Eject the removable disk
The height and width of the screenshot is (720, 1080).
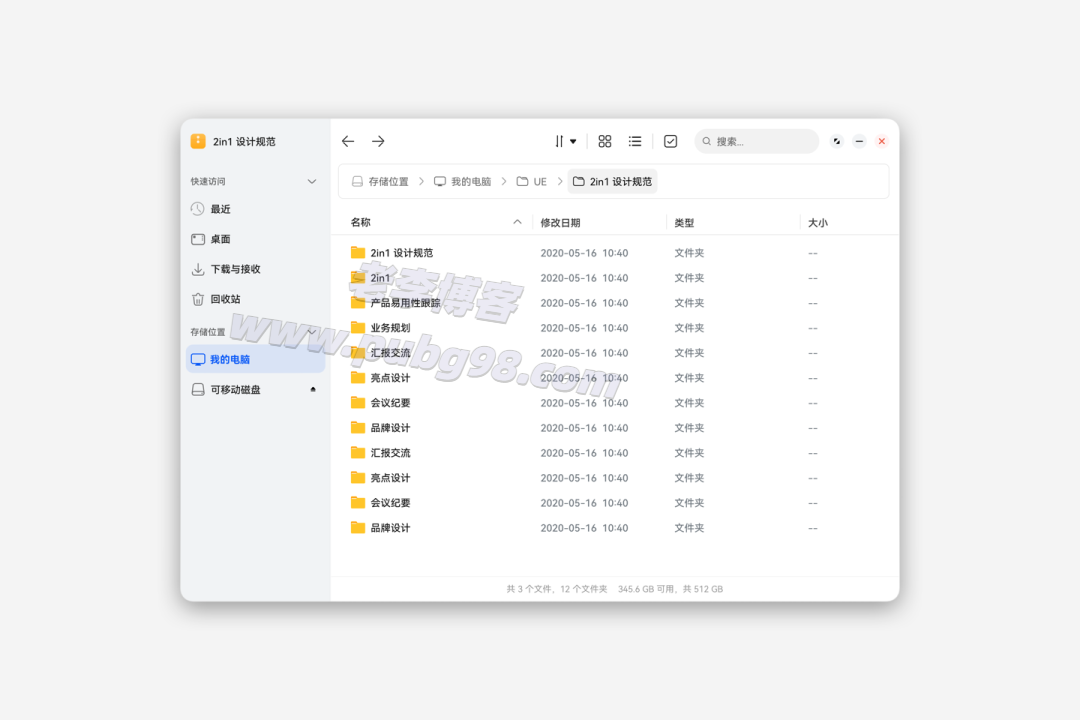click(313, 389)
